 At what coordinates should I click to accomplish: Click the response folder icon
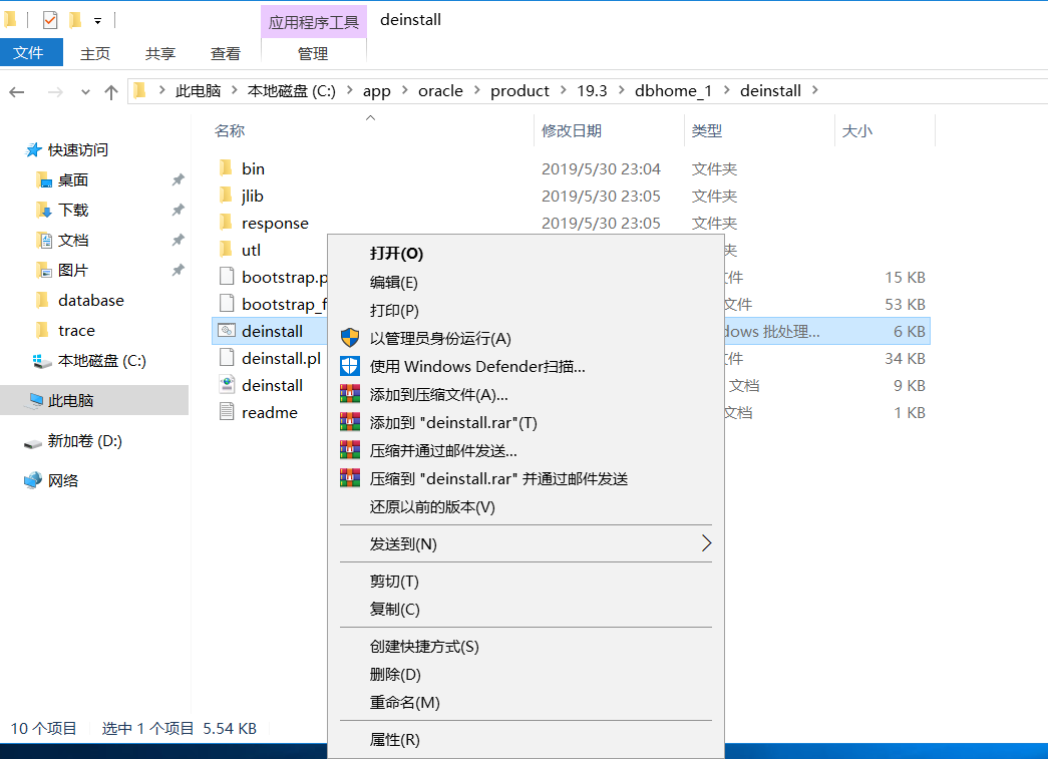[227, 221]
